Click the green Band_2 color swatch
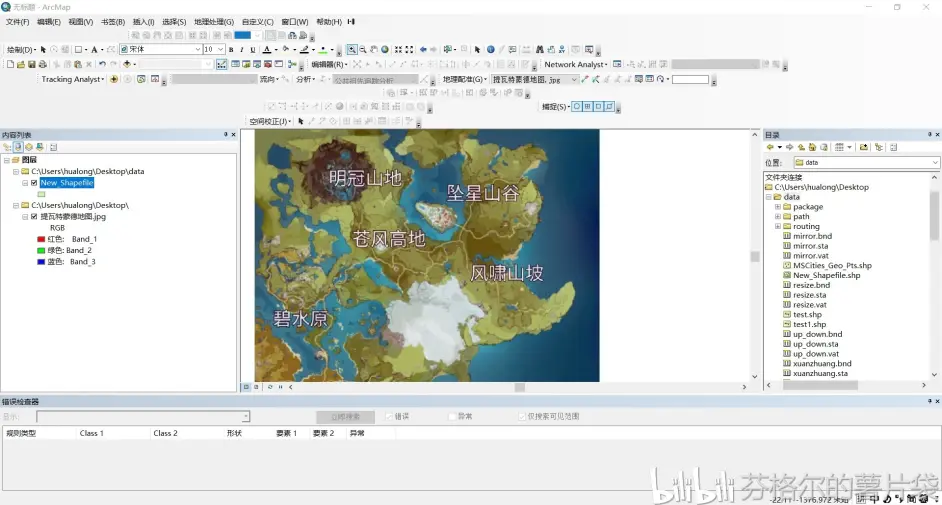Viewport: 942px width, 505px height. (x=41, y=250)
